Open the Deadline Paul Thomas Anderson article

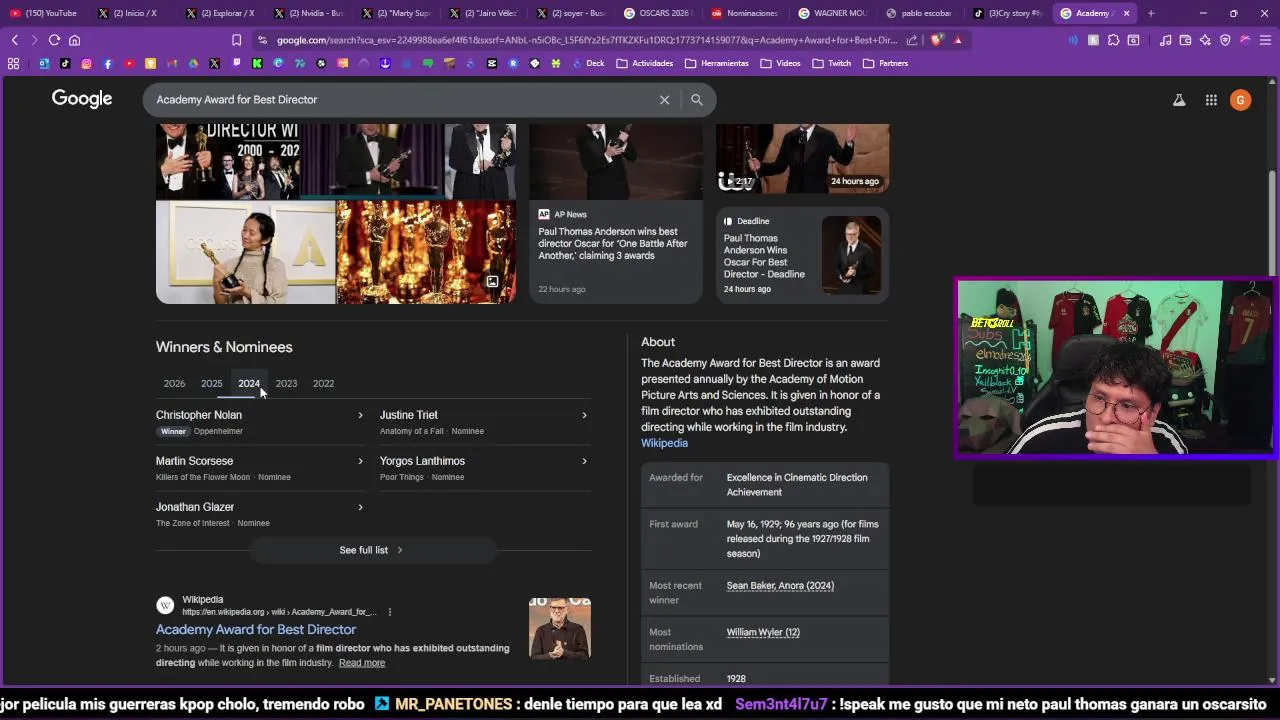coord(802,255)
